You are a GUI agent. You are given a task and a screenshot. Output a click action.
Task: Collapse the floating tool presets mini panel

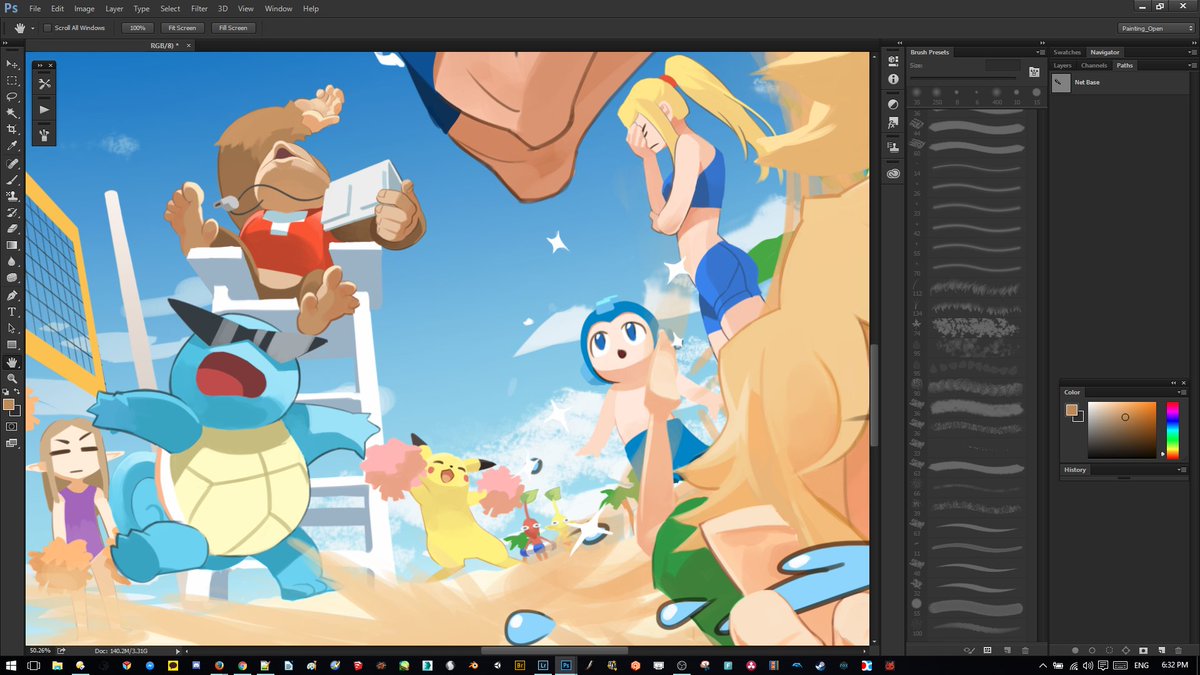(x=39, y=65)
